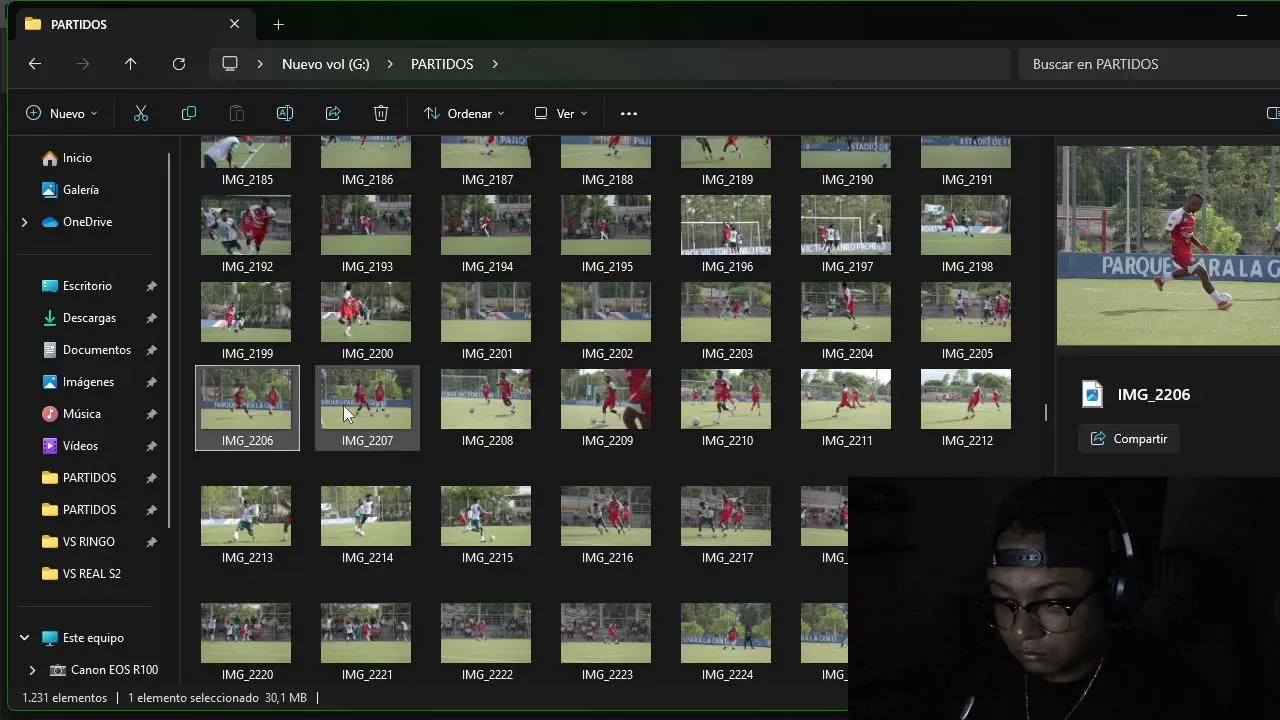Select thumbnail IMG_2200

pos(367,321)
